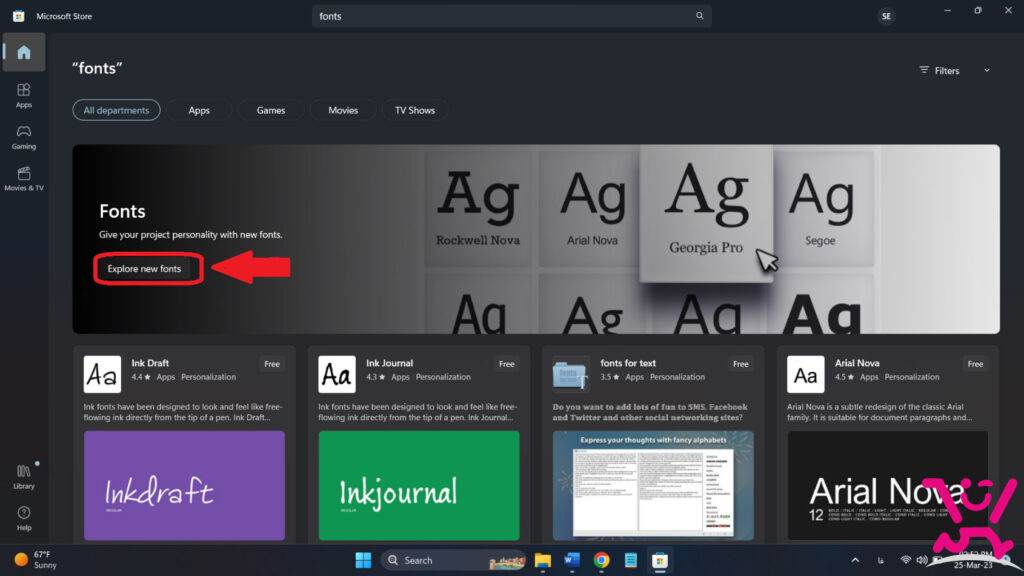Open the Gaming section in the sidebar
Screen dimensions: 1024x576
coord(24,137)
